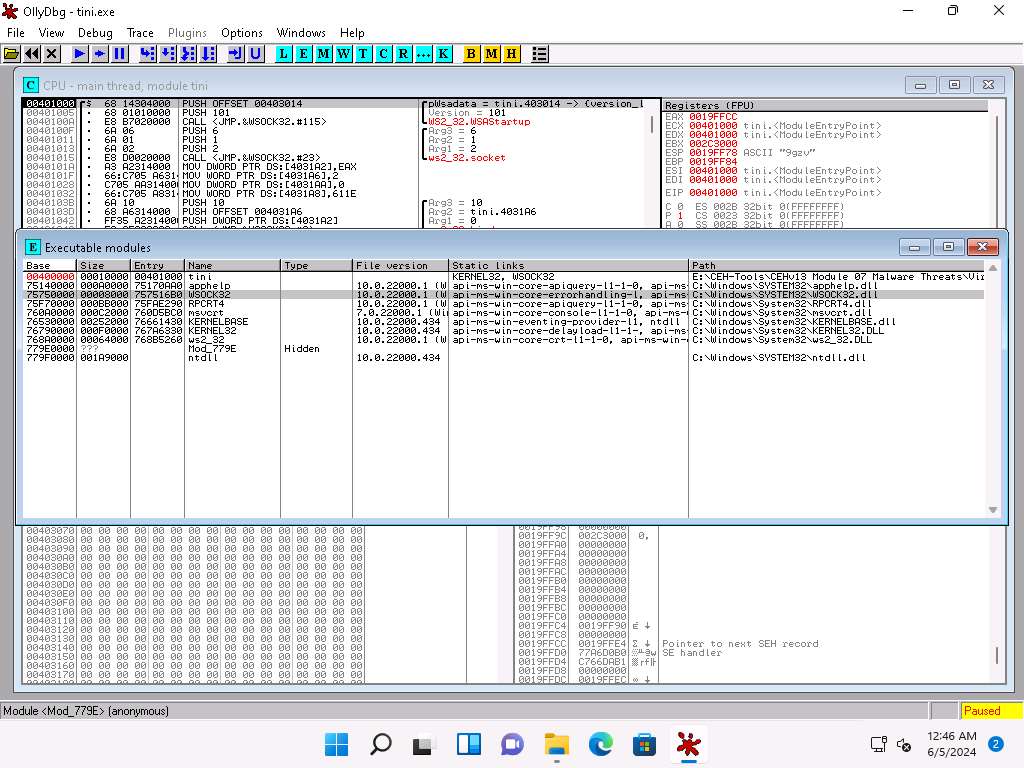Maximize the Executable modules window
The width and height of the screenshot is (1024, 768).
point(948,247)
